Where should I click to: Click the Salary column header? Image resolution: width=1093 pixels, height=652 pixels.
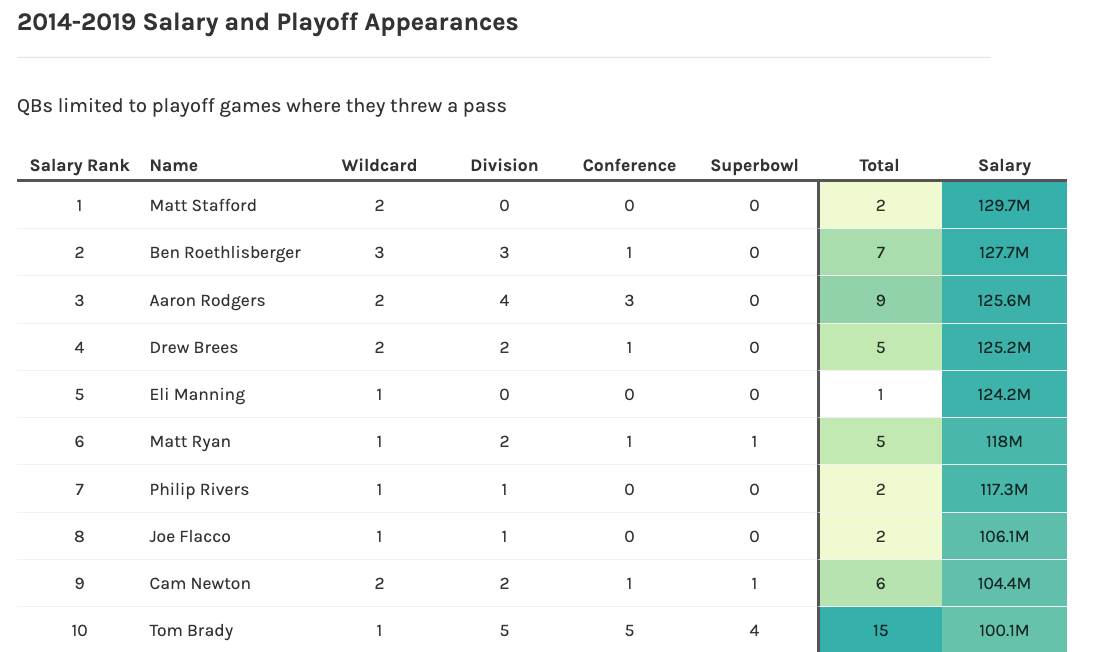click(x=1004, y=166)
